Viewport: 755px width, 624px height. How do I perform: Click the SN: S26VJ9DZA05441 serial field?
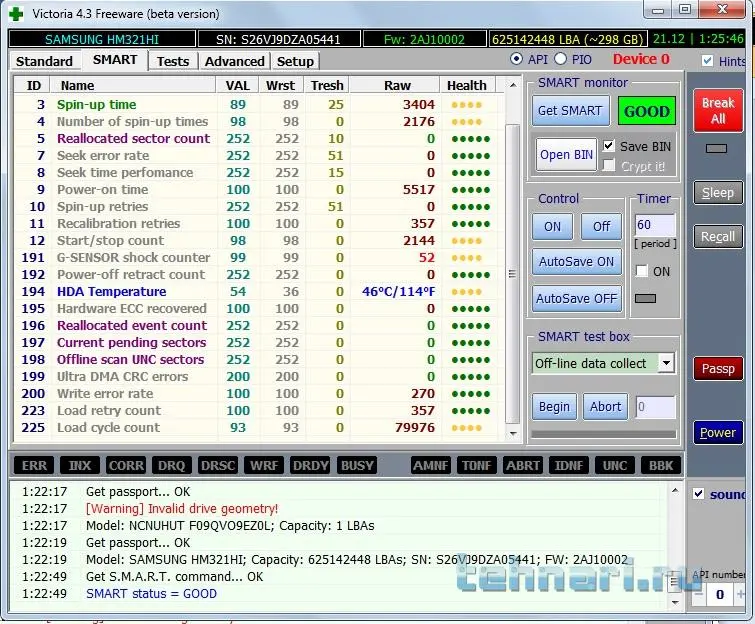279,39
